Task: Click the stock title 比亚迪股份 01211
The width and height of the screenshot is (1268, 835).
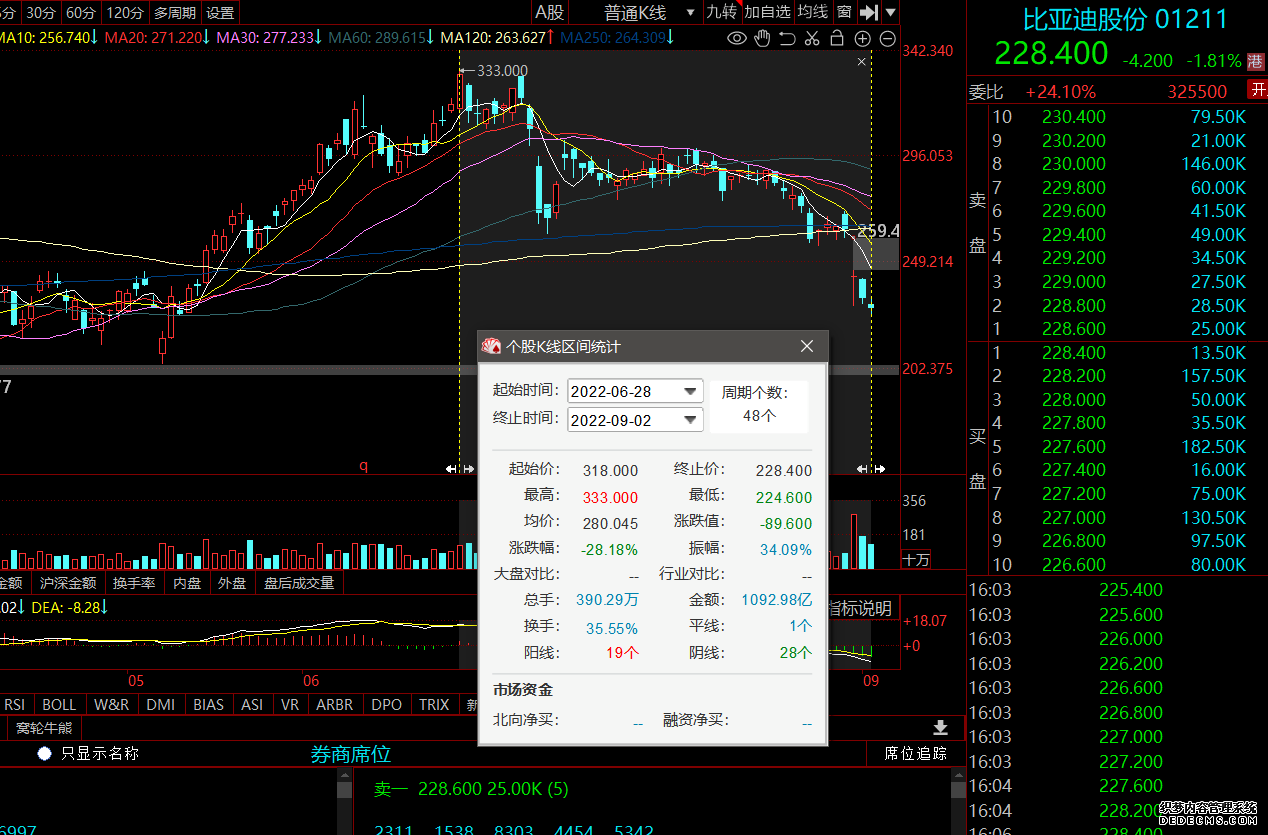Action: pos(1124,19)
